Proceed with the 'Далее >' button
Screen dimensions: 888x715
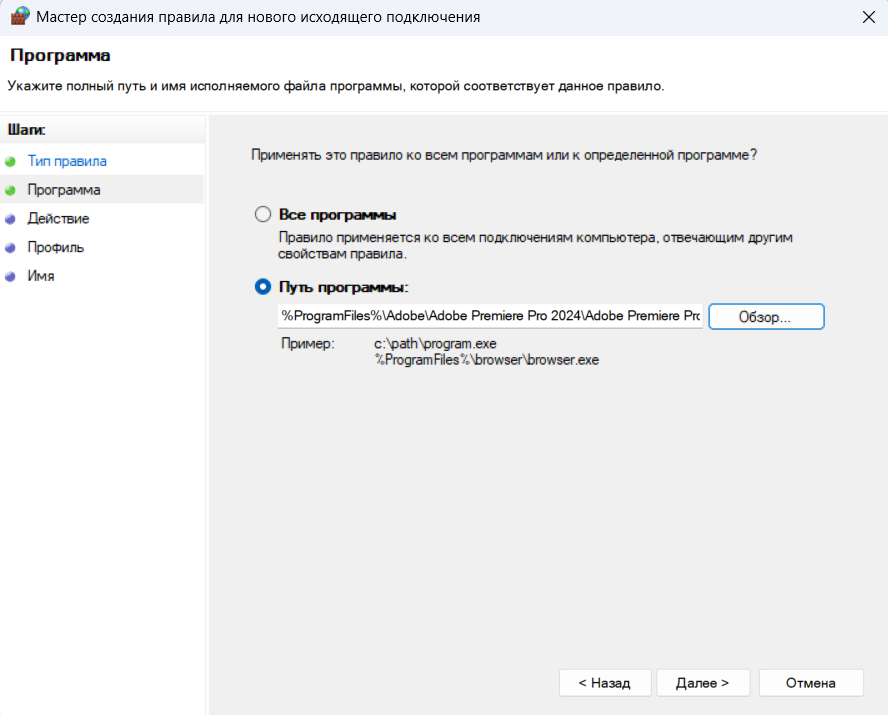click(x=702, y=683)
